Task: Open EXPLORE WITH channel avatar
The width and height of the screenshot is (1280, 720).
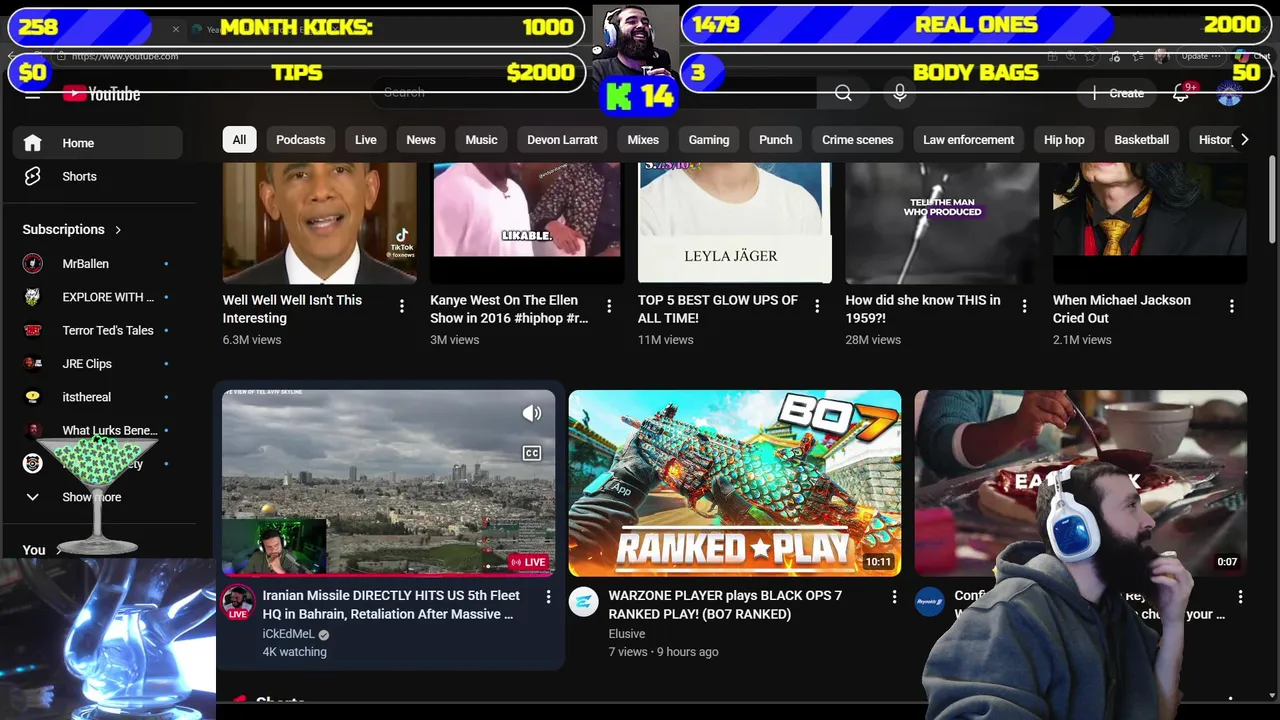Action: point(33,297)
